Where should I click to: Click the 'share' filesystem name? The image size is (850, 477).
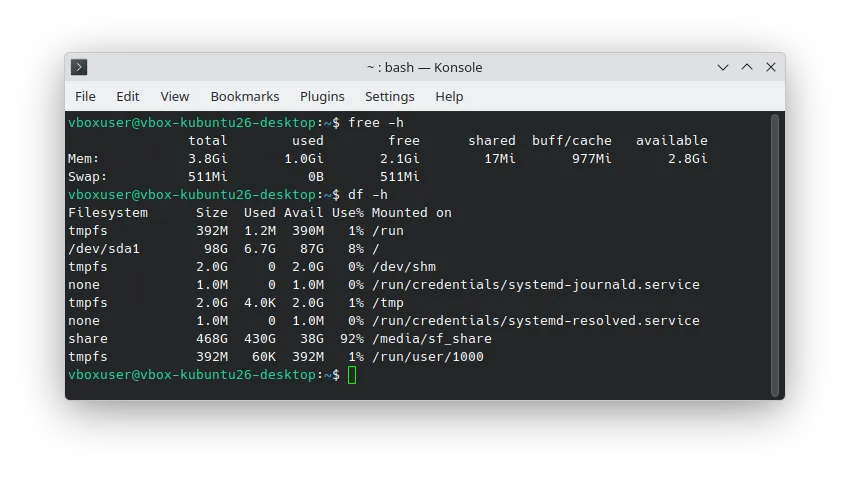pyautogui.click(x=88, y=339)
